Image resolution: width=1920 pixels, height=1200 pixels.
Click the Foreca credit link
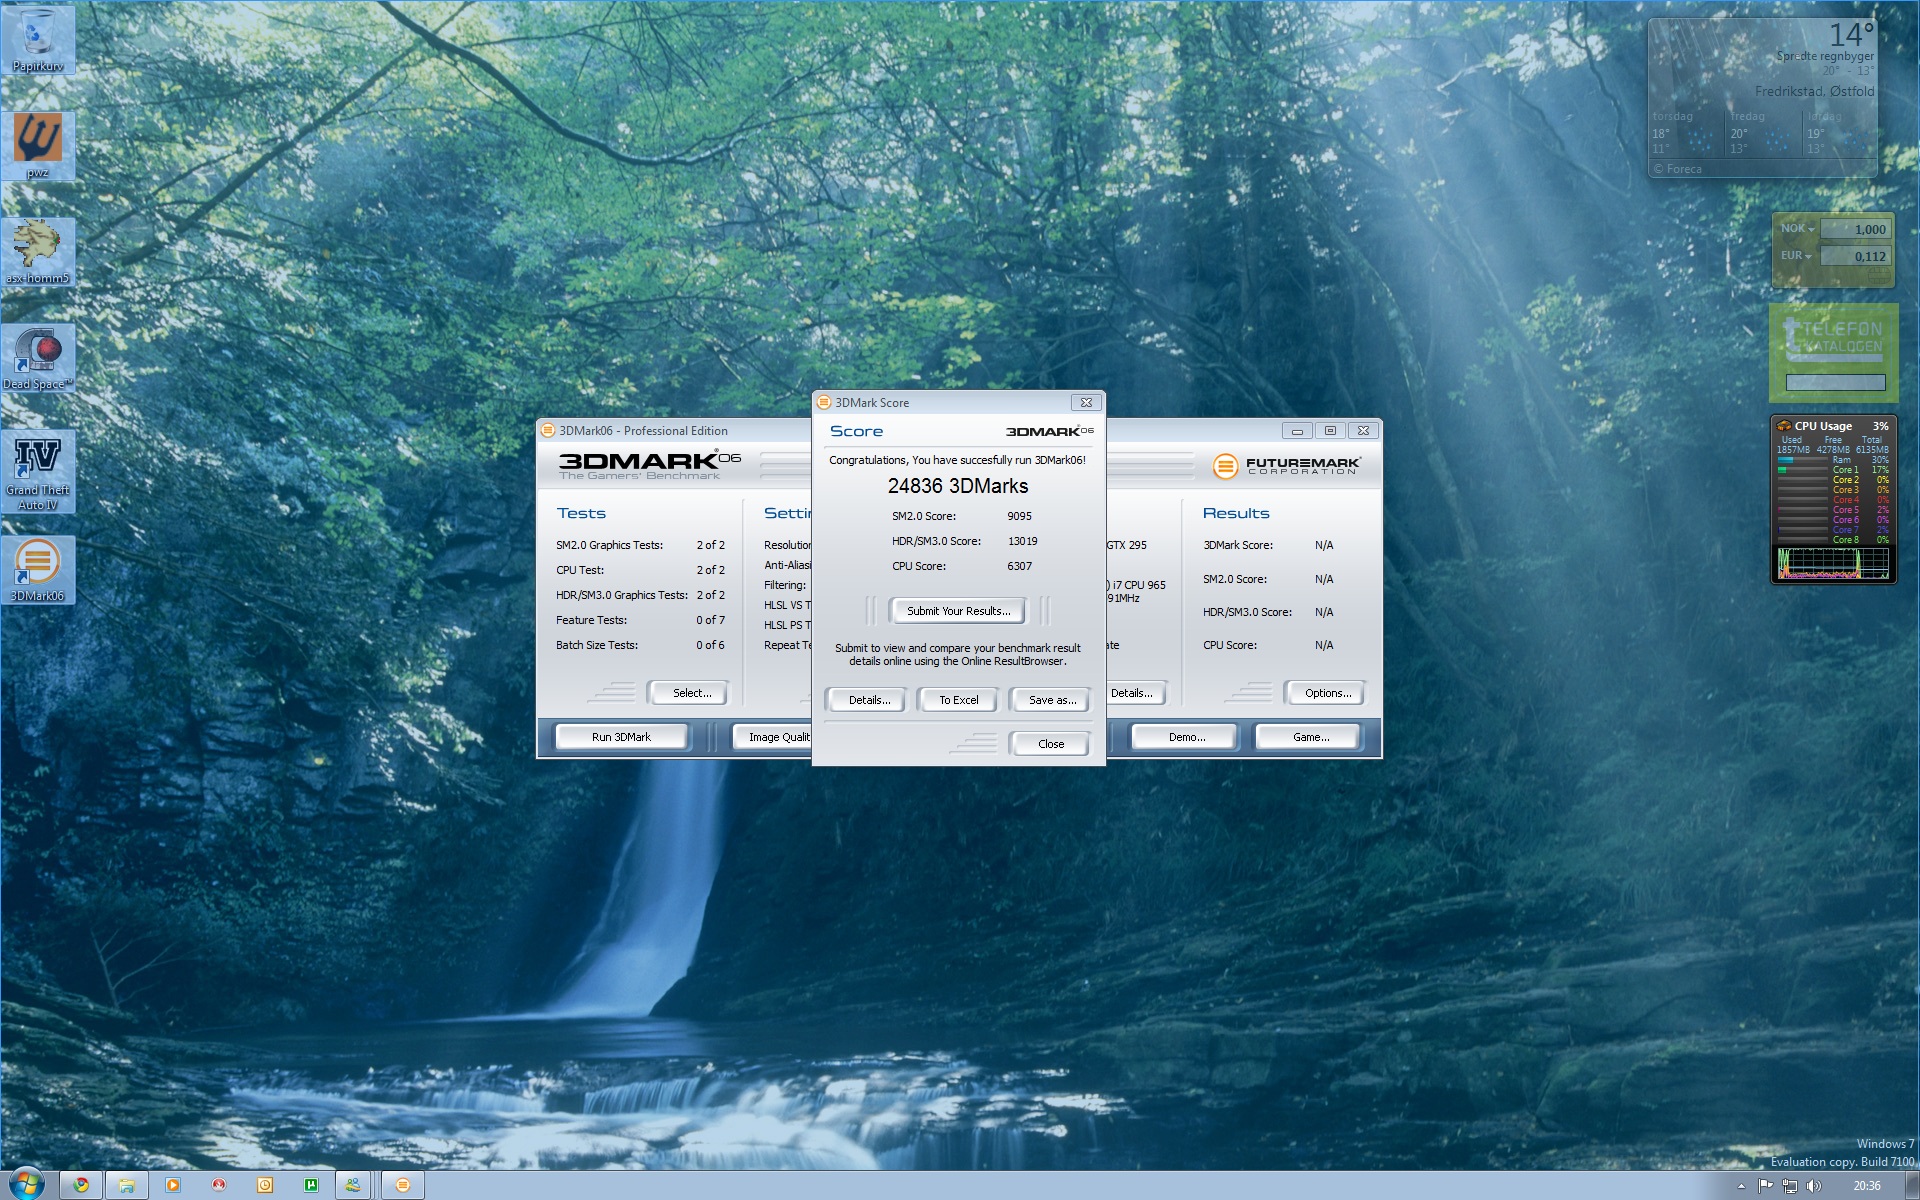click(1678, 169)
